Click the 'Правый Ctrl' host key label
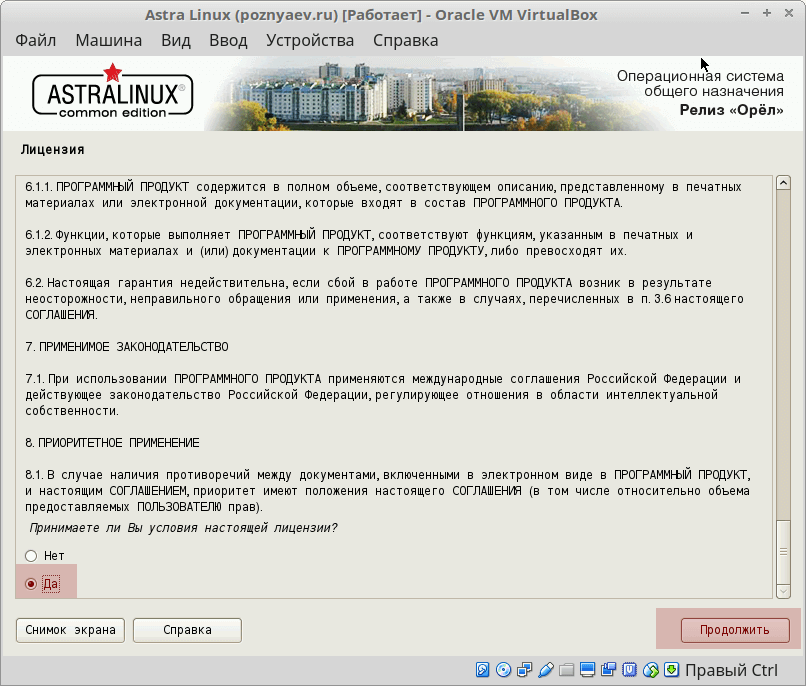Screen dimensions: 806x686 731,670
